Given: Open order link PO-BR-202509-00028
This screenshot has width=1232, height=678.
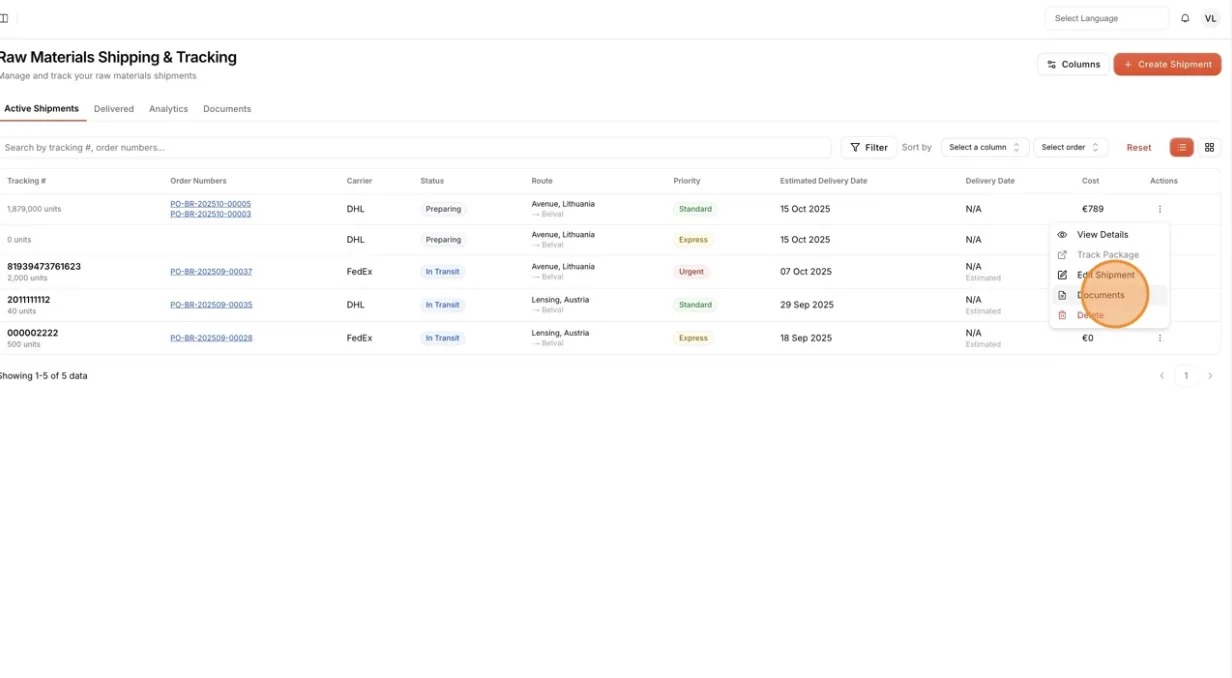Looking at the screenshot, I should pos(211,338).
